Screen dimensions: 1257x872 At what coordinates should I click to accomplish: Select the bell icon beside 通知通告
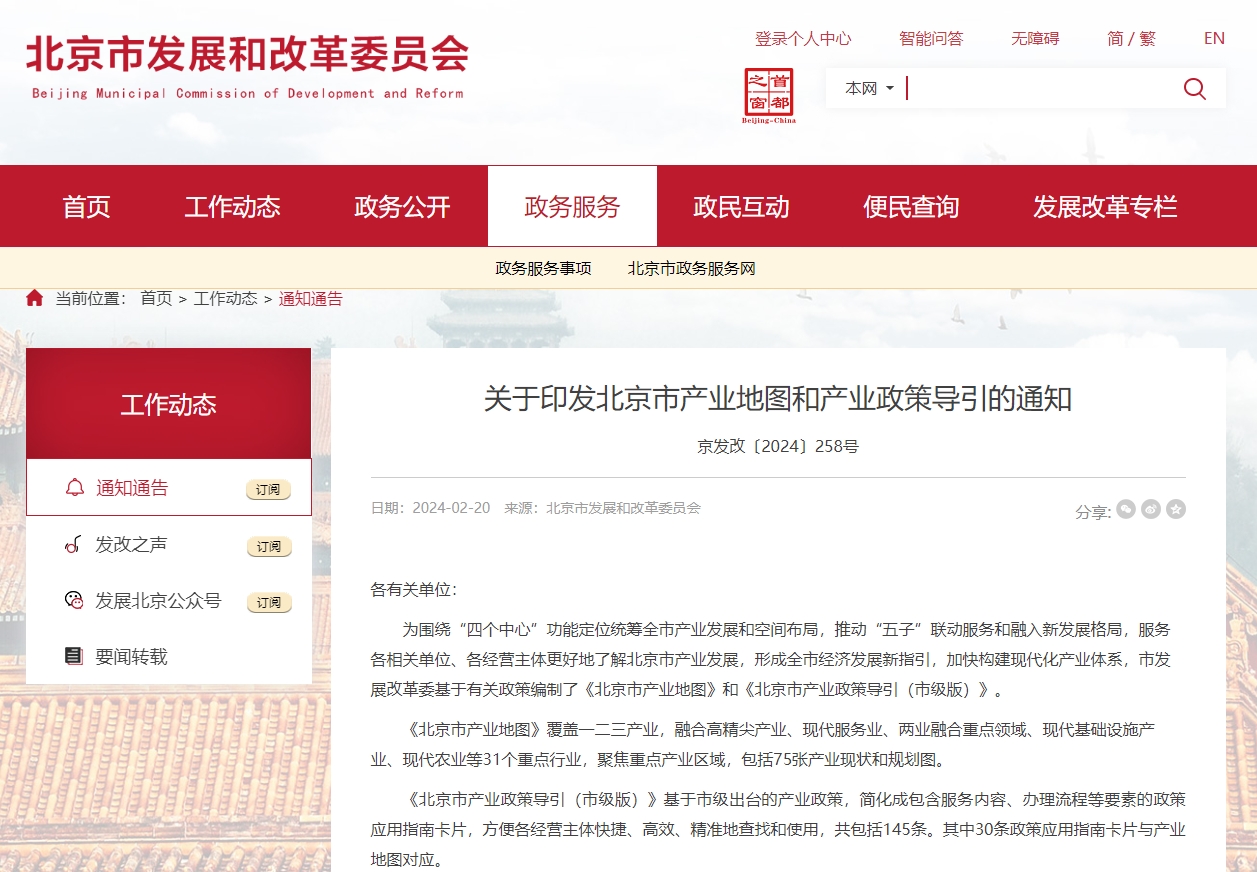click(74, 487)
